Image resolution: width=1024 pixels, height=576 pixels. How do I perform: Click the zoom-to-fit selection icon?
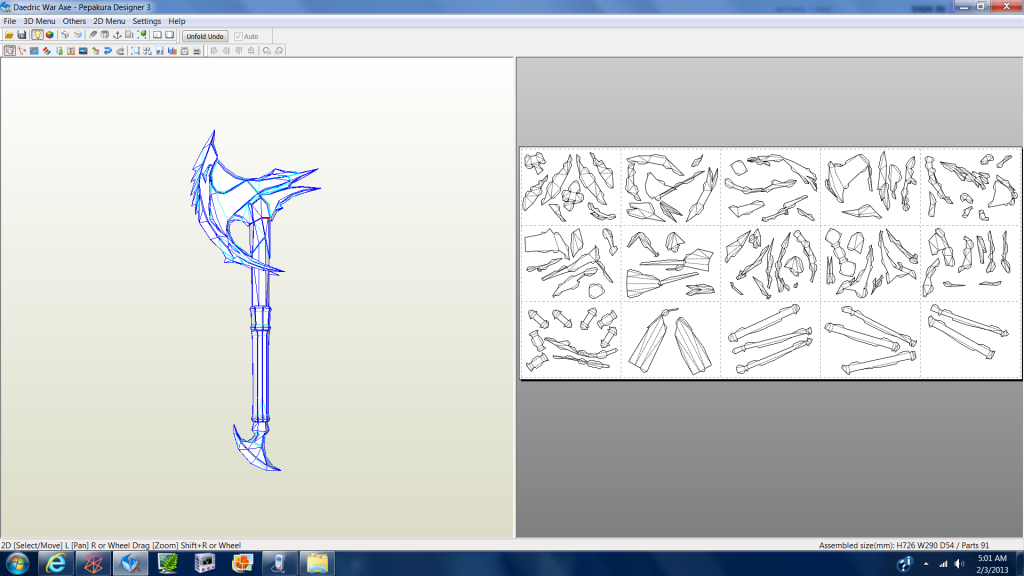pyautogui.click(x=135, y=51)
